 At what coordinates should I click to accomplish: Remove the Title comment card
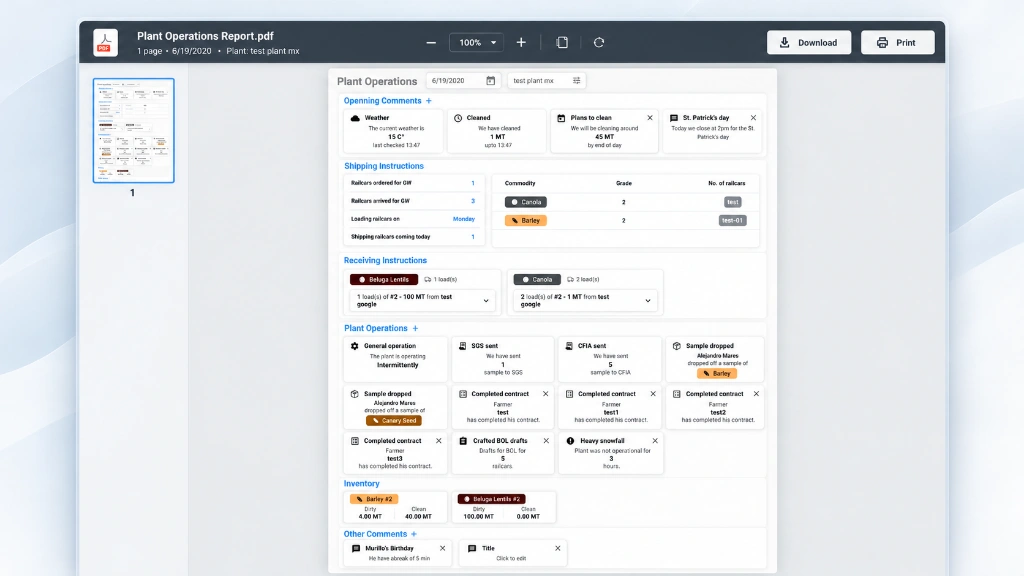[558, 549]
